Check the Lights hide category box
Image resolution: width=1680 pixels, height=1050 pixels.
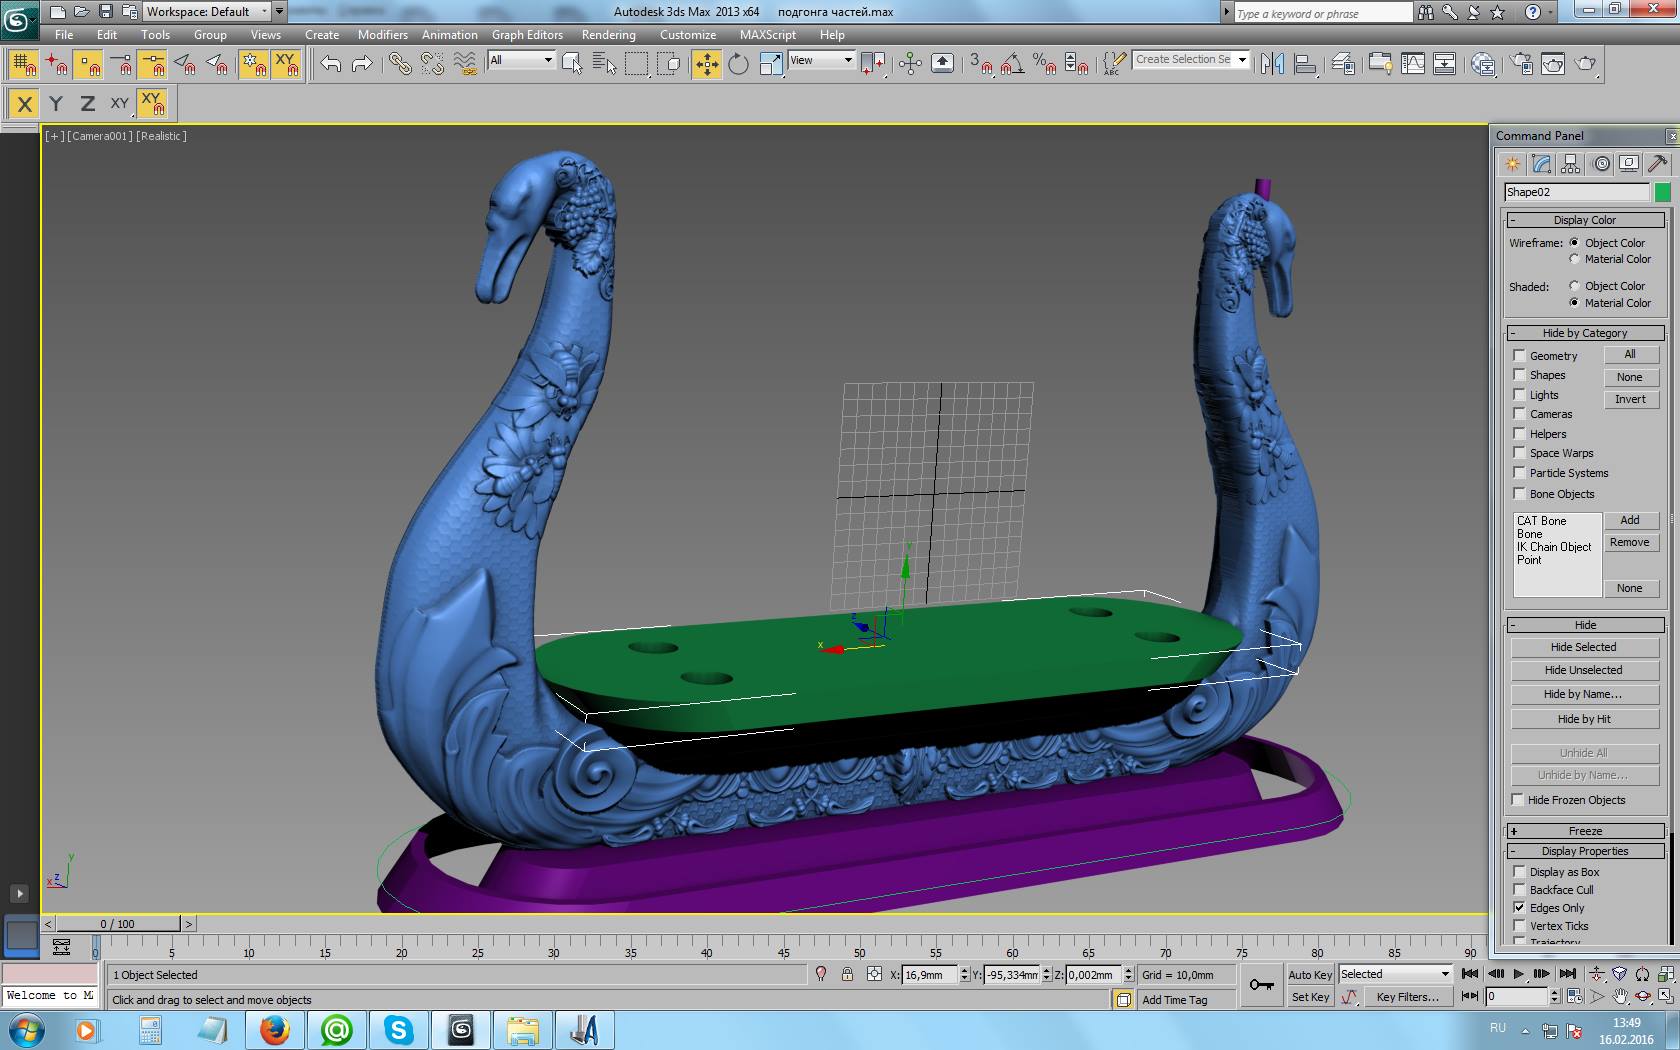(x=1519, y=394)
